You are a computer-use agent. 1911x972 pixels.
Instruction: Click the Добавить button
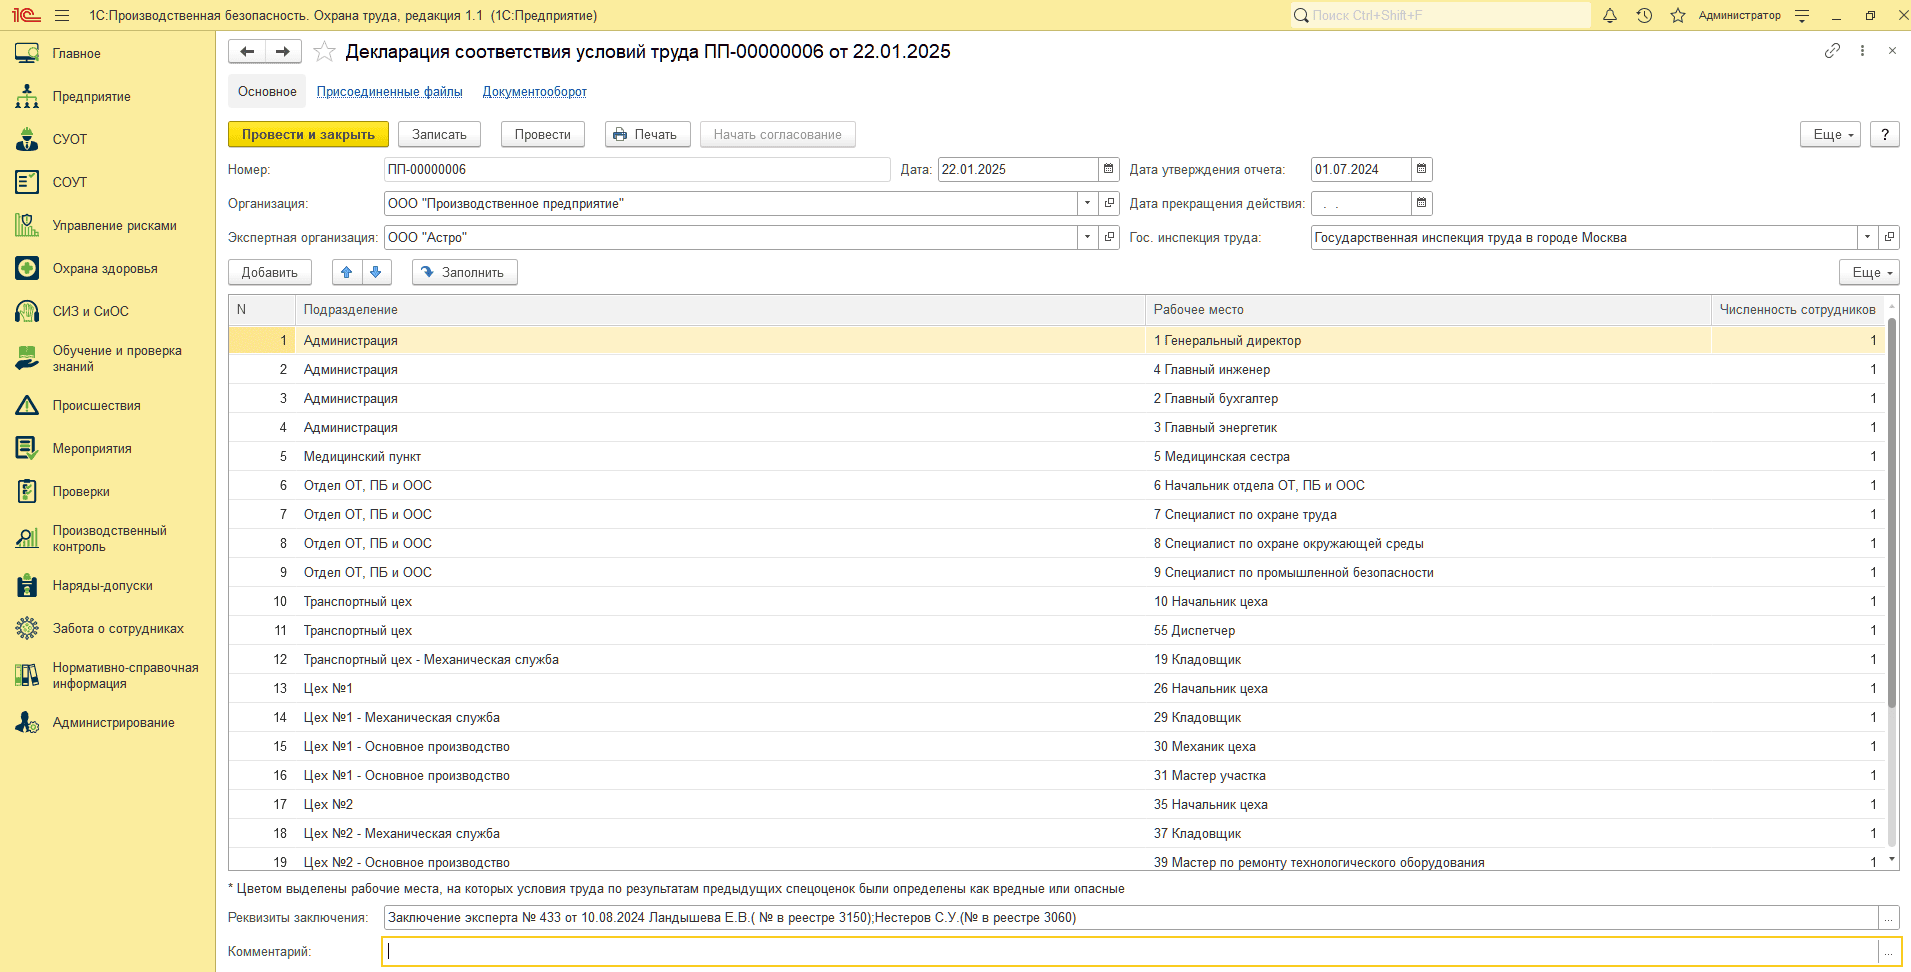tap(270, 273)
